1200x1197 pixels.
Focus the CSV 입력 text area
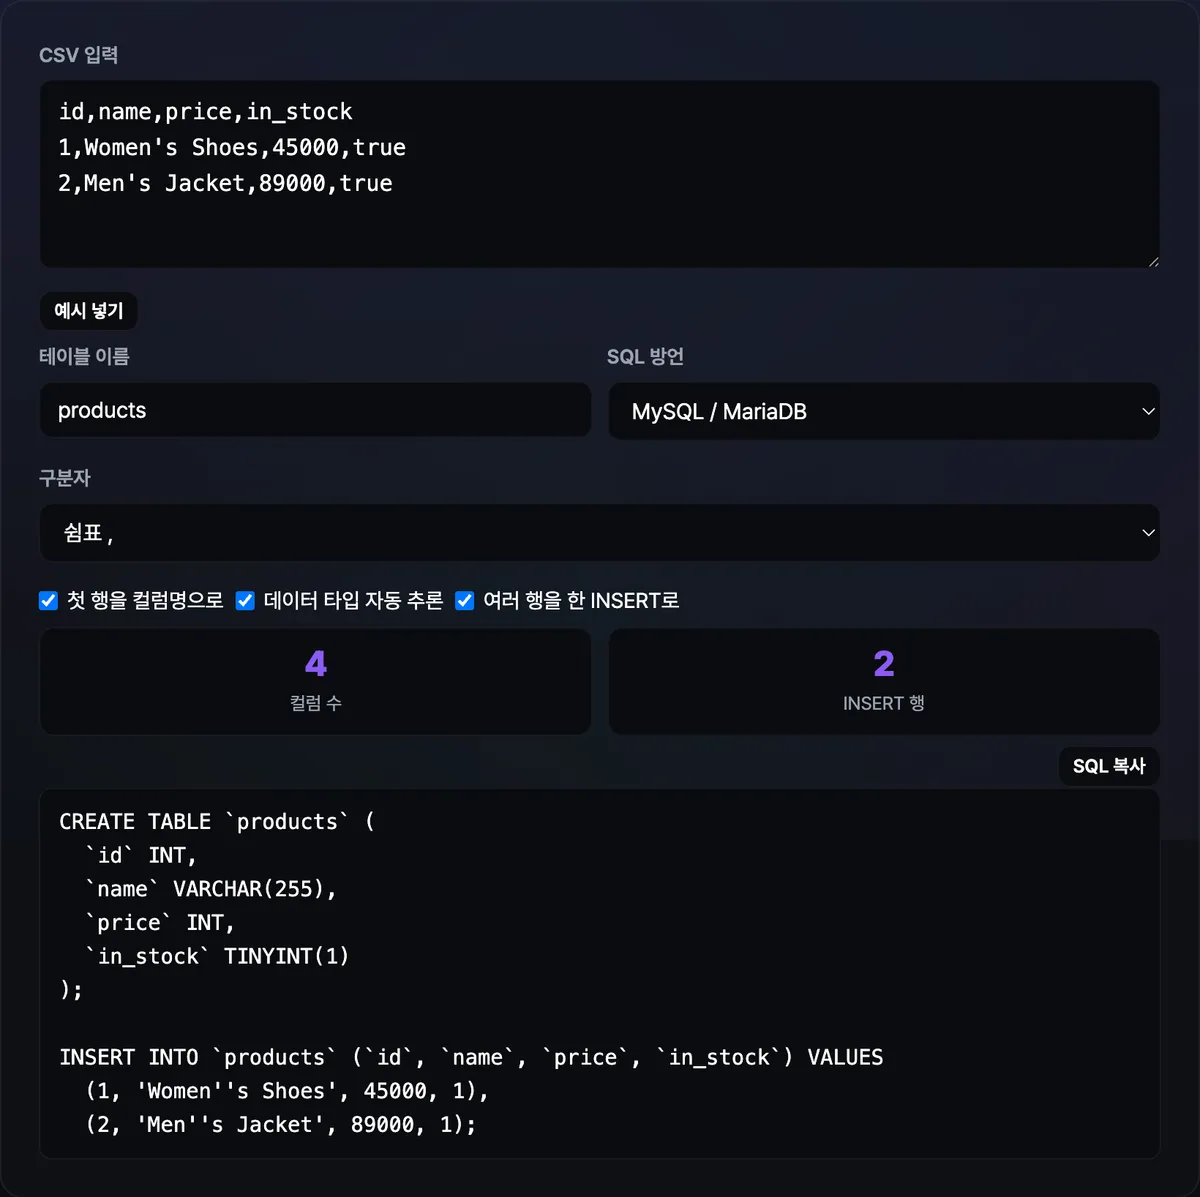tap(600, 174)
